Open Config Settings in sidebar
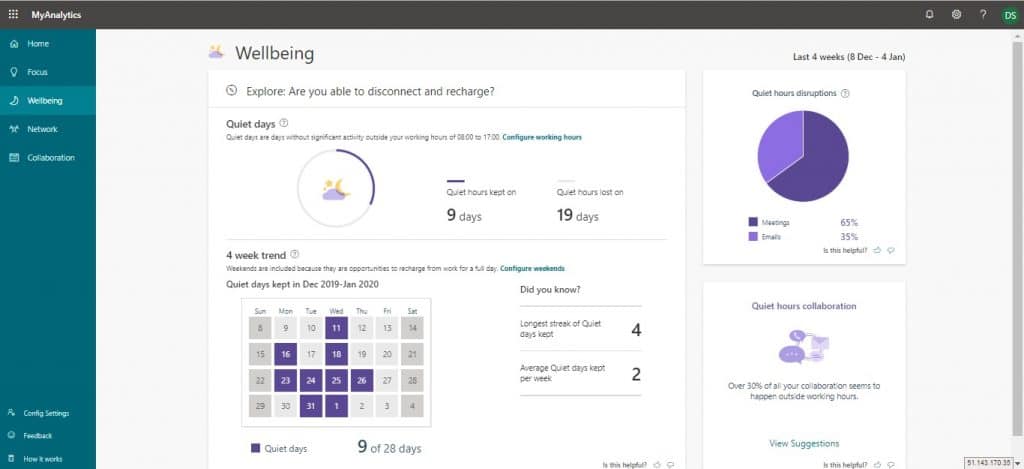This screenshot has width=1024, height=469. (48, 413)
